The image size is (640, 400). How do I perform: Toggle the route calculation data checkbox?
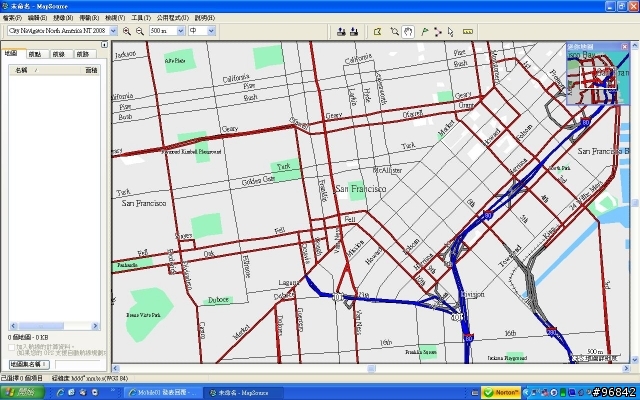[11, 348]
